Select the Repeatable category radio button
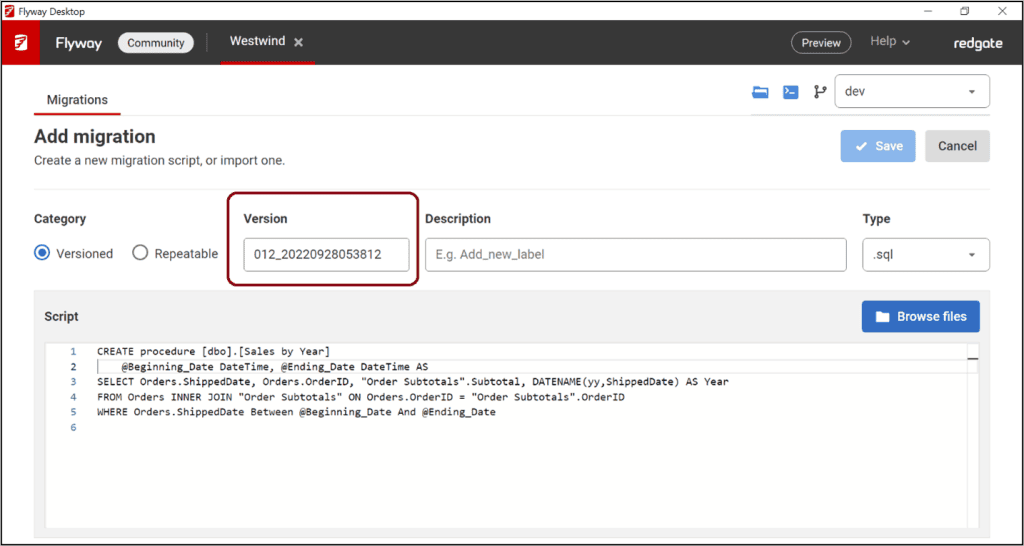The height and width of the screenshot is (546, 1024). point(140,253)
